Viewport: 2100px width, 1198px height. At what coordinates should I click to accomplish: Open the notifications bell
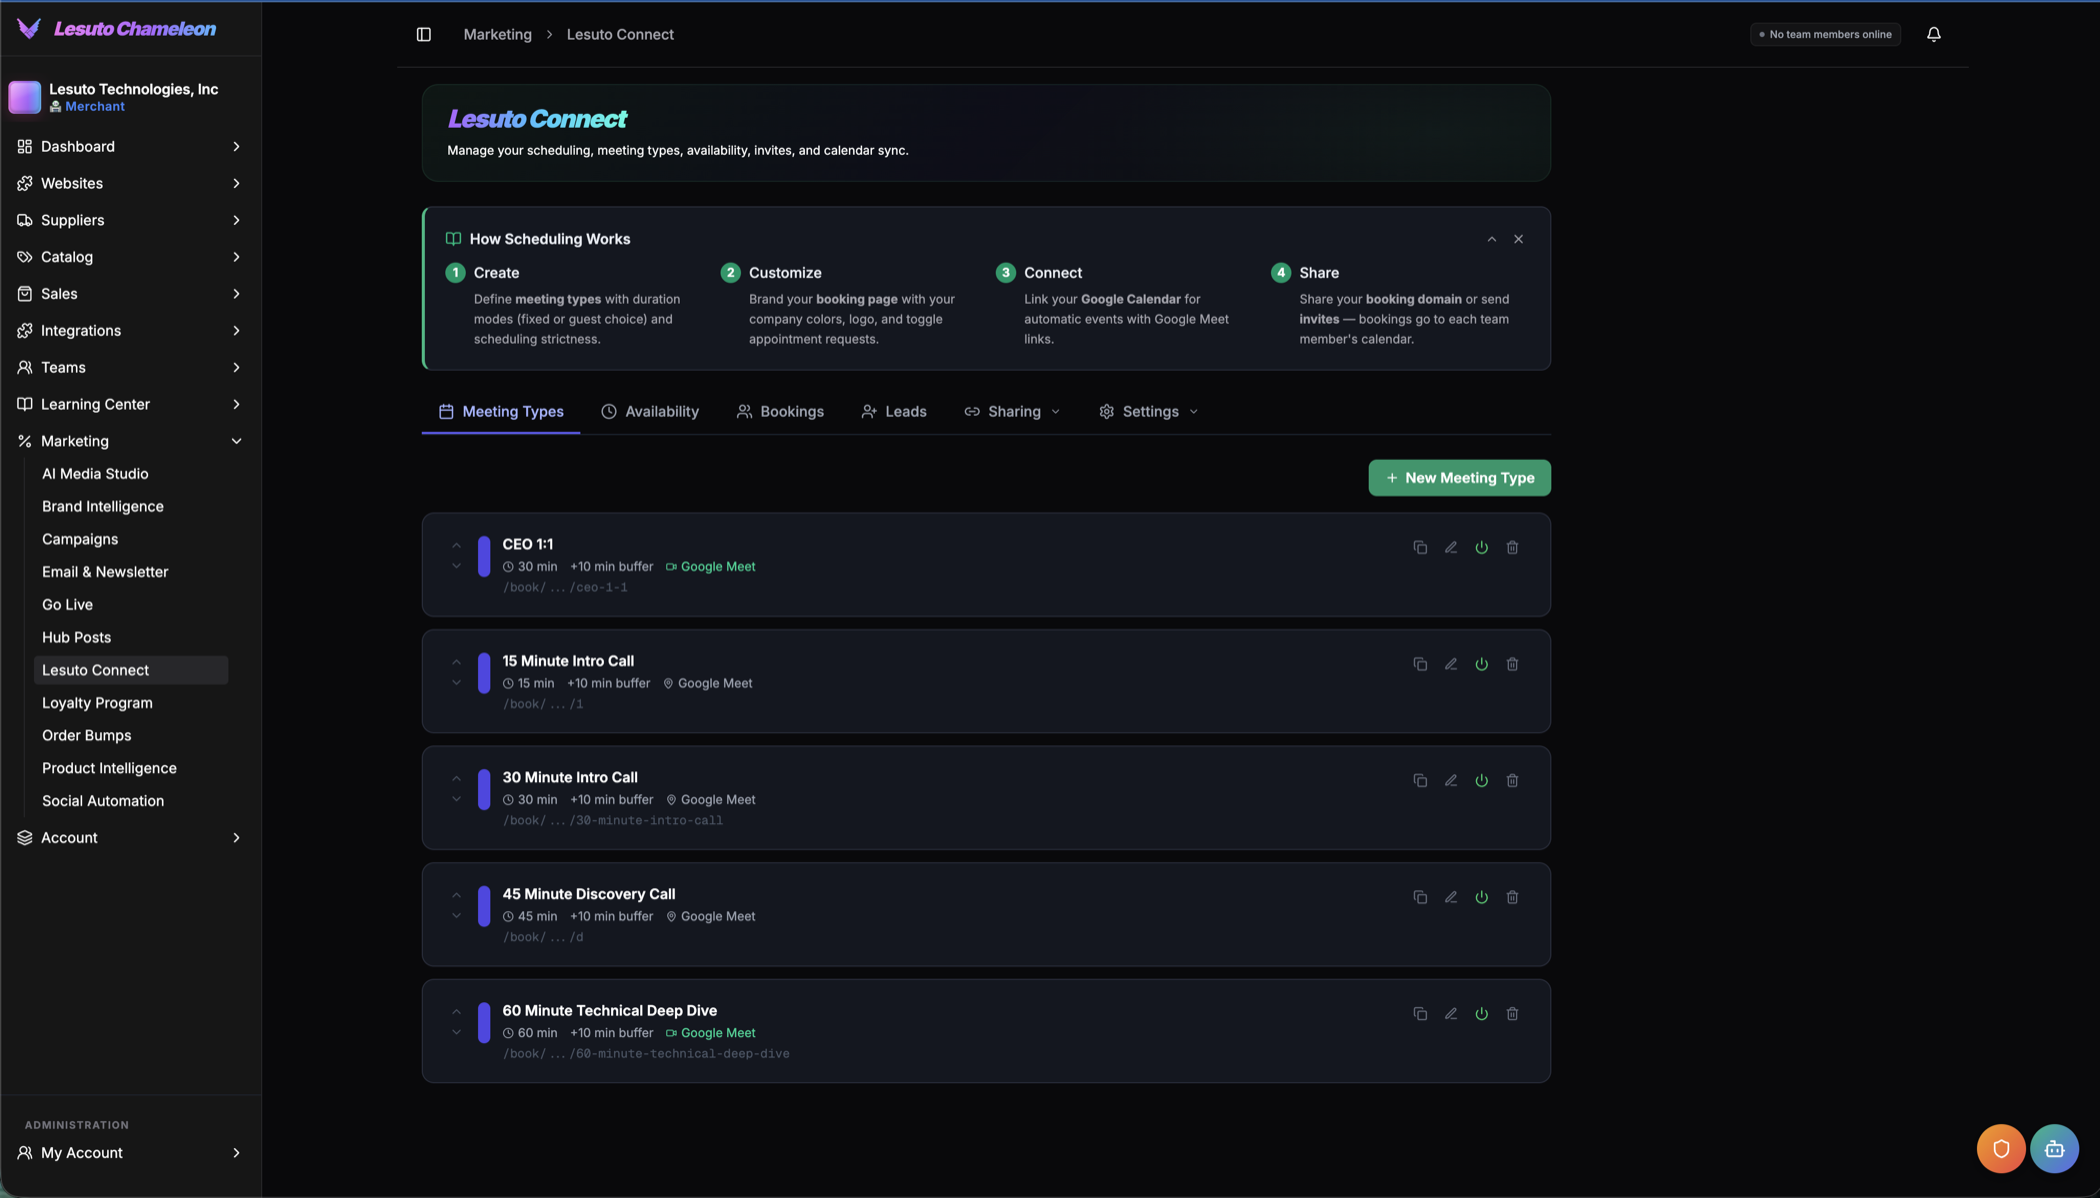[1933, 33]
